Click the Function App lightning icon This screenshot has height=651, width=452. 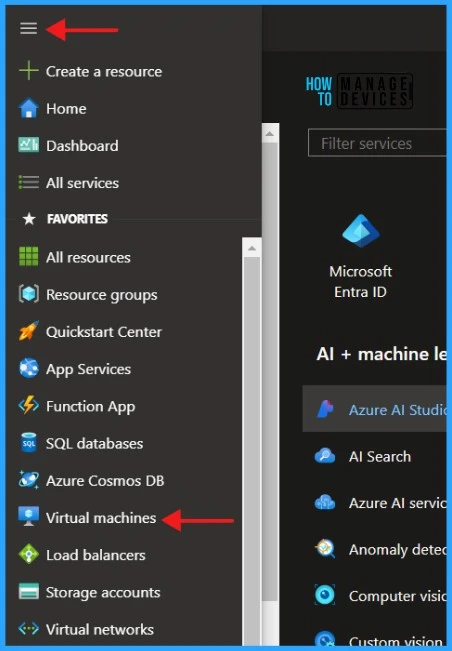pos(29,405)
